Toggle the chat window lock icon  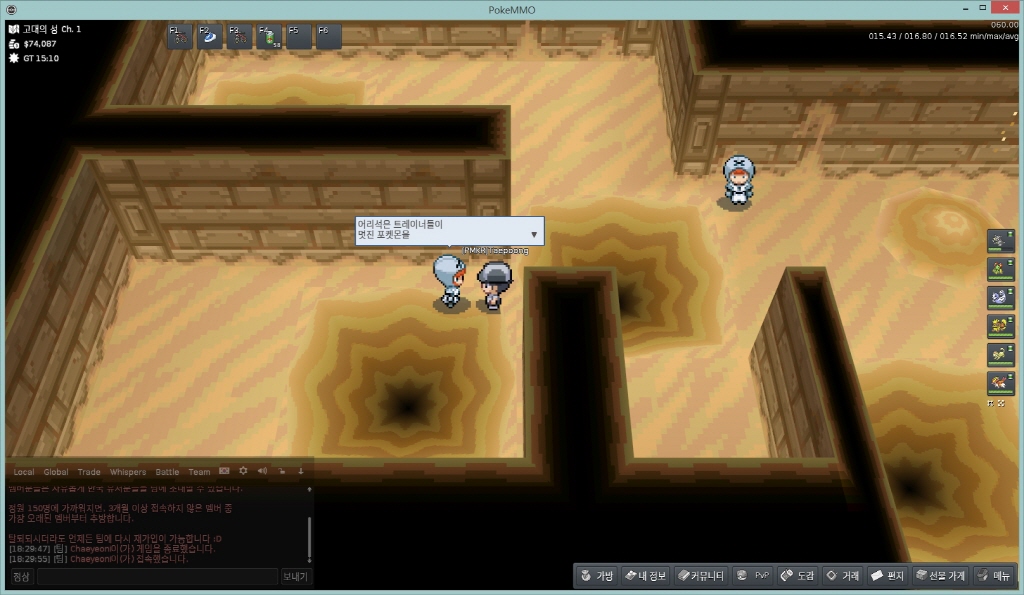(x=282, y=471)
